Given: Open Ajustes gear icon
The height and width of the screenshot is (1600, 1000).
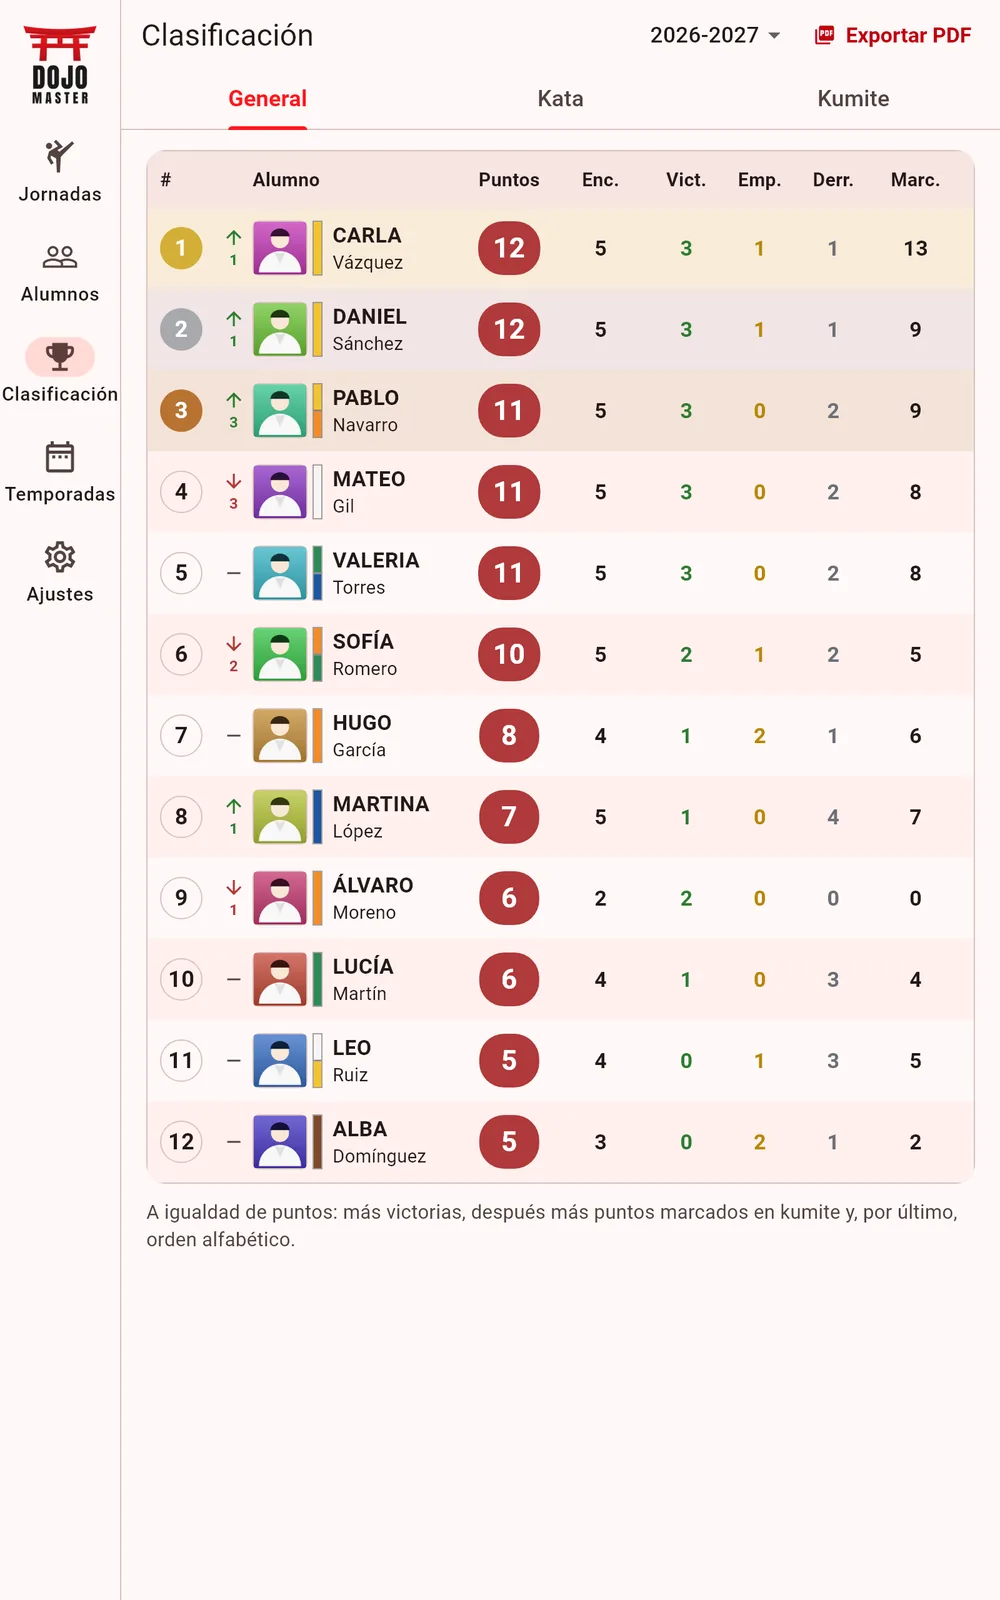Looking at the screenshot, I should [60, 557].
